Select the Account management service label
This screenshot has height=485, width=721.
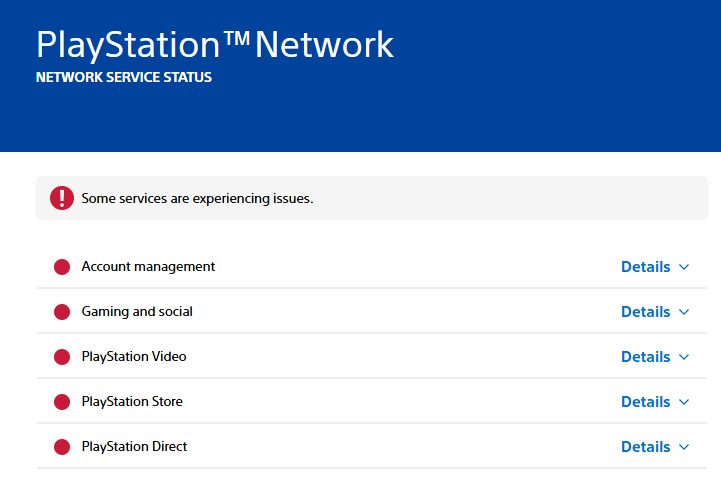pos(148,267)
